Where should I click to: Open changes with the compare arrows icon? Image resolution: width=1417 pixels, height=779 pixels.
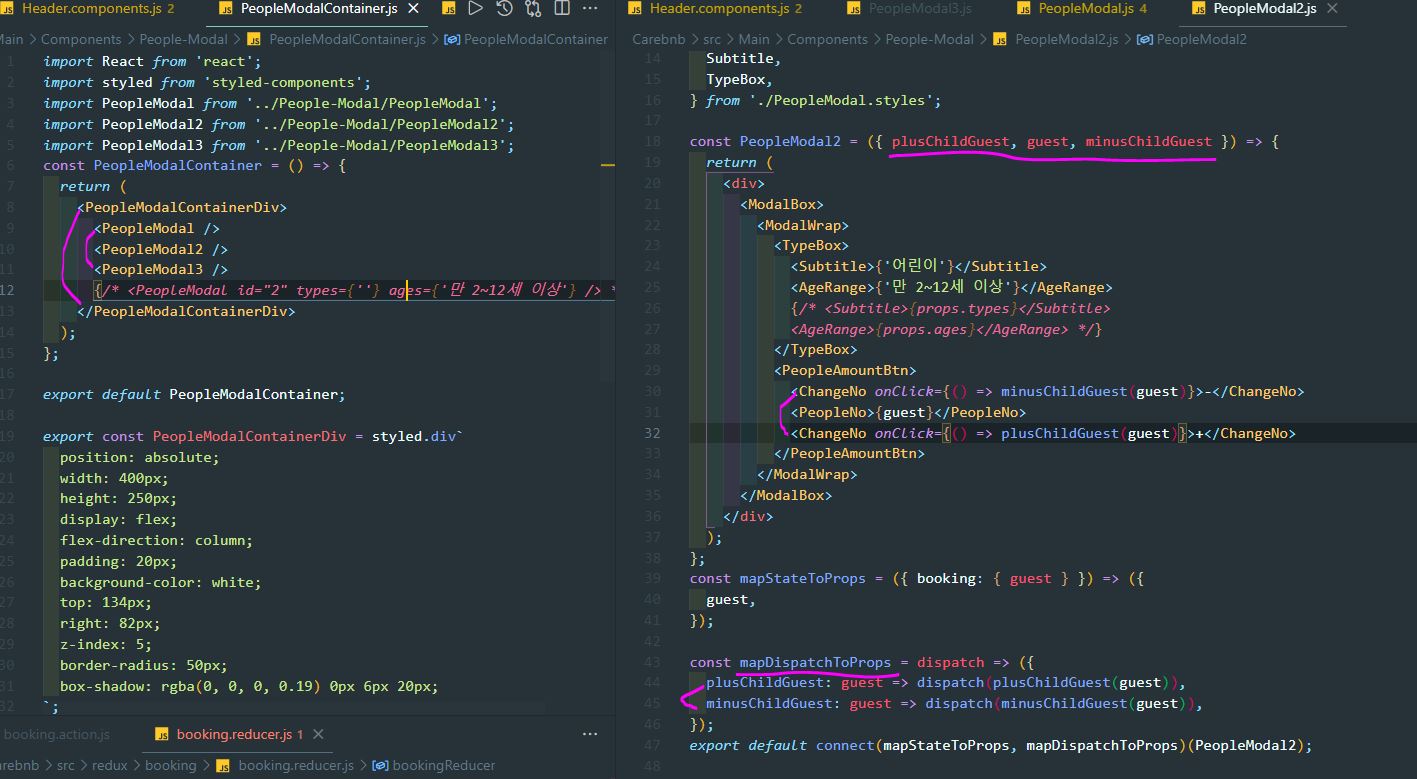(533, 8)
